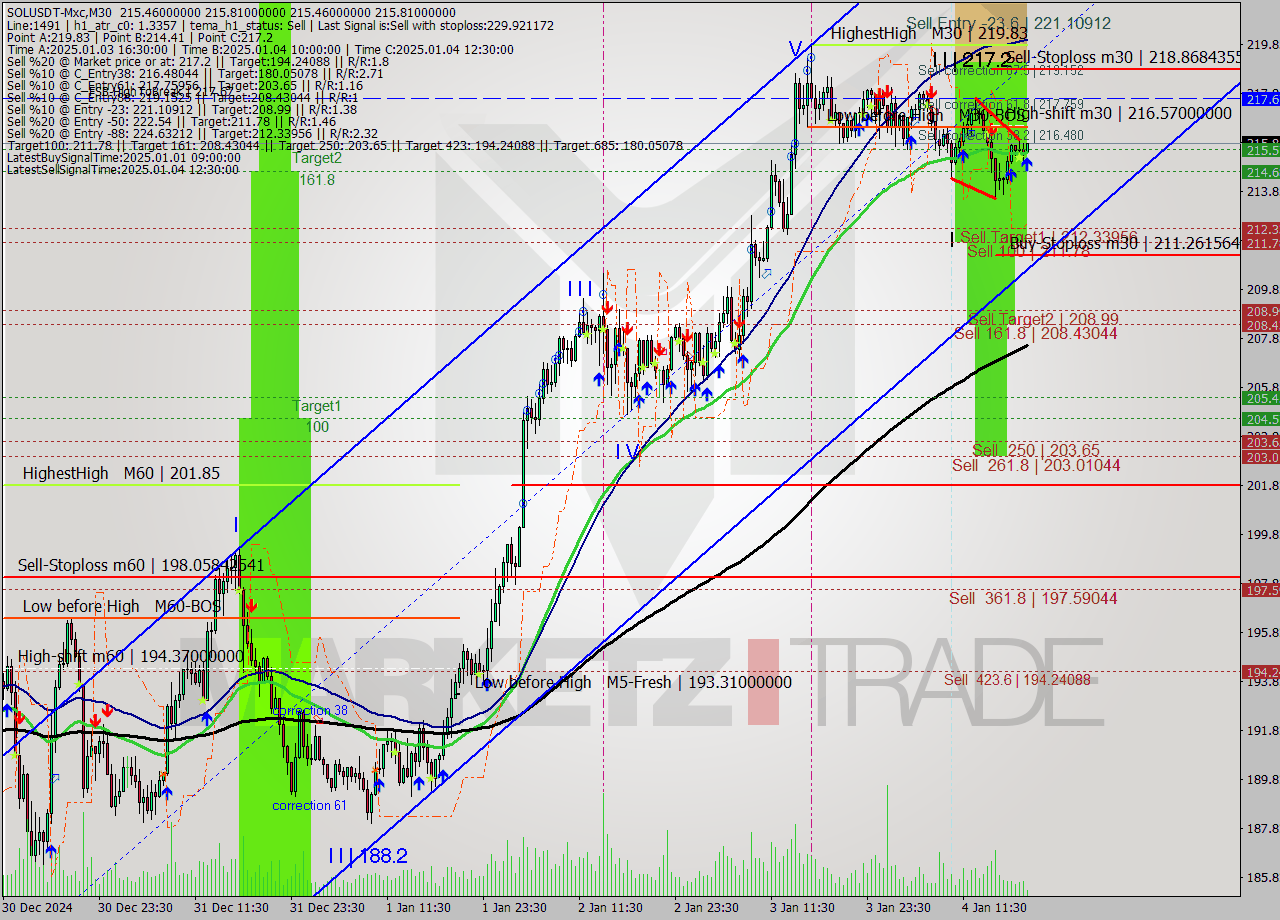Click 'Sell %10 @ Entry -23: 221.10912' line
1280x920 pixels.
pos(181,109)
